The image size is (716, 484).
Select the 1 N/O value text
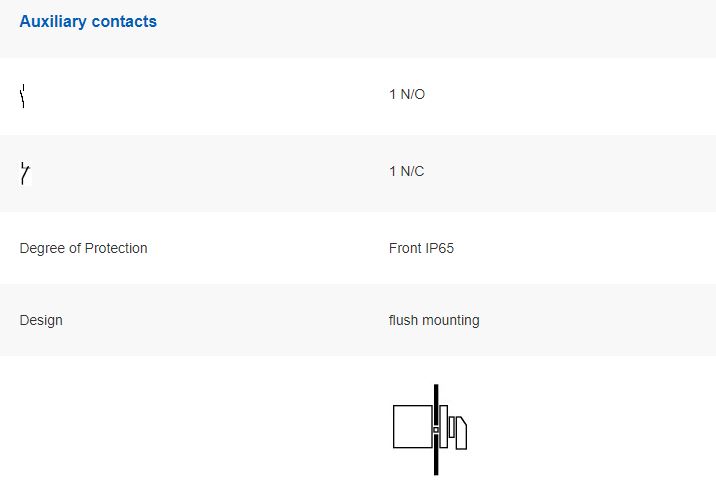tap(407, 94)
